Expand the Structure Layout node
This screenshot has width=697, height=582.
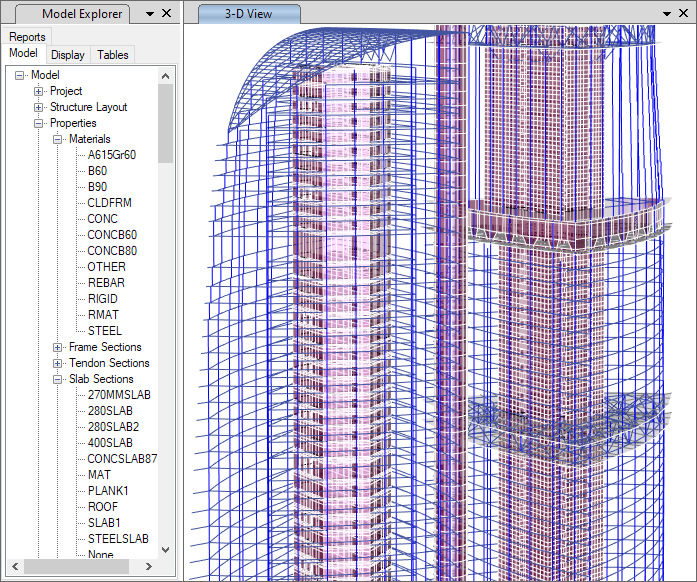(x=39, y=107)
